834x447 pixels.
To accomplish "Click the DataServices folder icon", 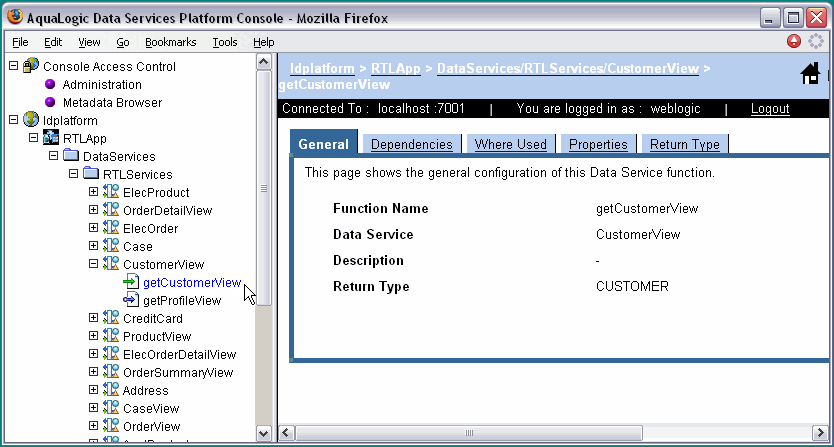I will pyautogui.click(x=71, y=156).
